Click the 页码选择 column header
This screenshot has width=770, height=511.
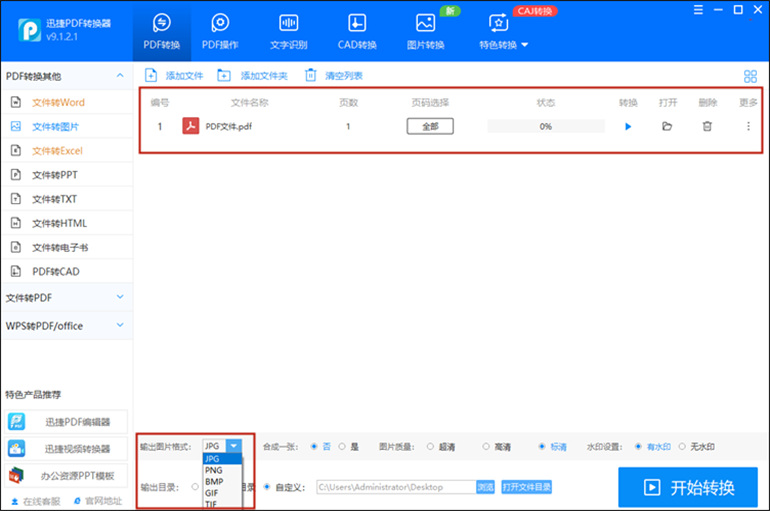point(430,103)
